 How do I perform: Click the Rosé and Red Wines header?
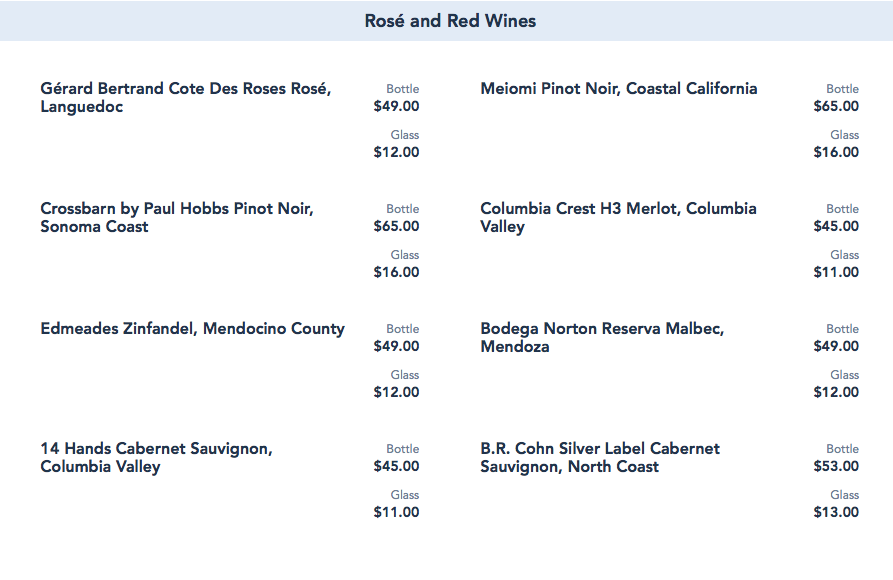click(x=450, y=21)
